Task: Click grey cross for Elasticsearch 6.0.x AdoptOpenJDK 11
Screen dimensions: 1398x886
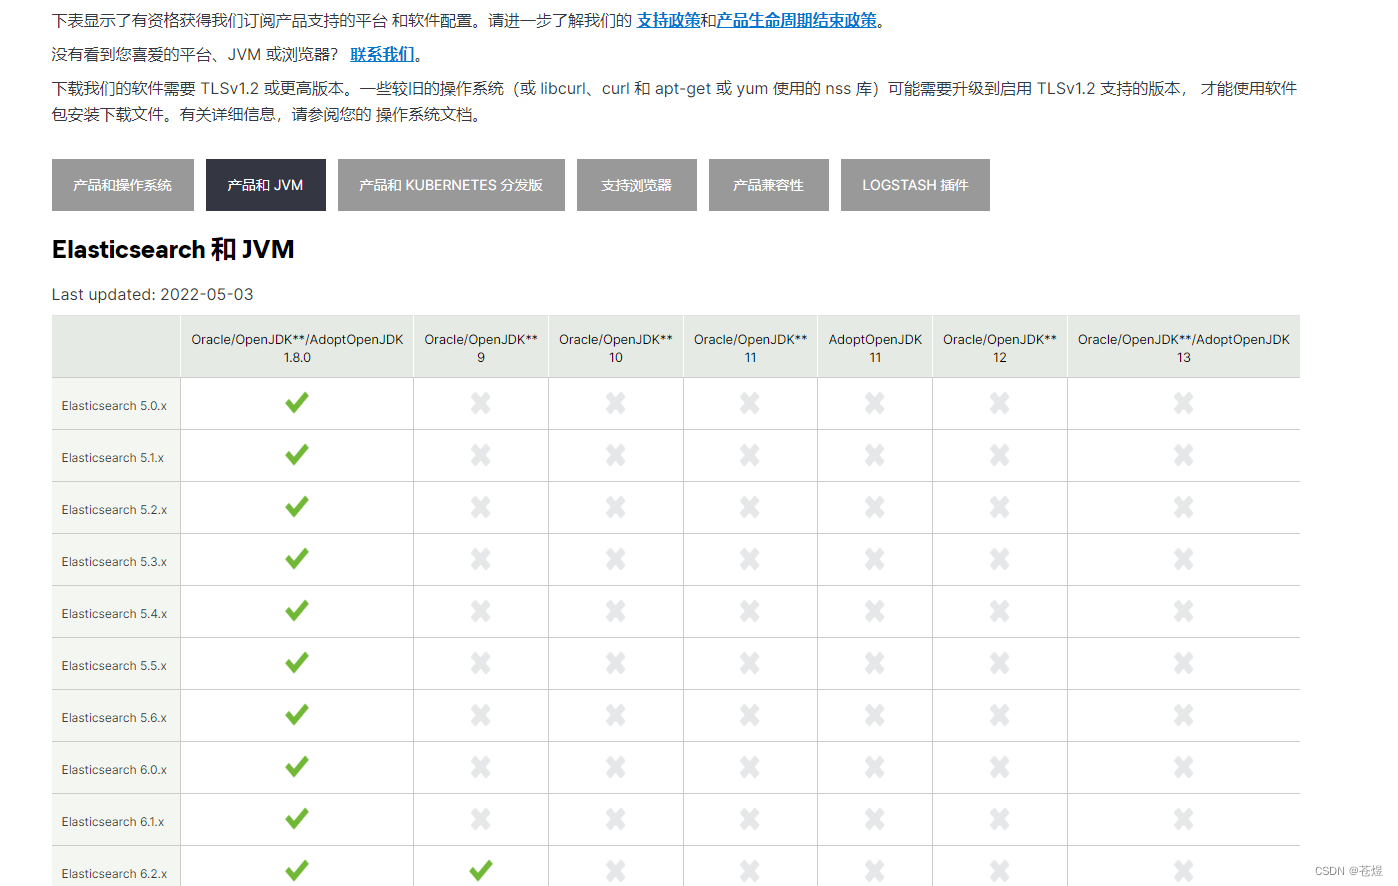Action: (875, 767)
